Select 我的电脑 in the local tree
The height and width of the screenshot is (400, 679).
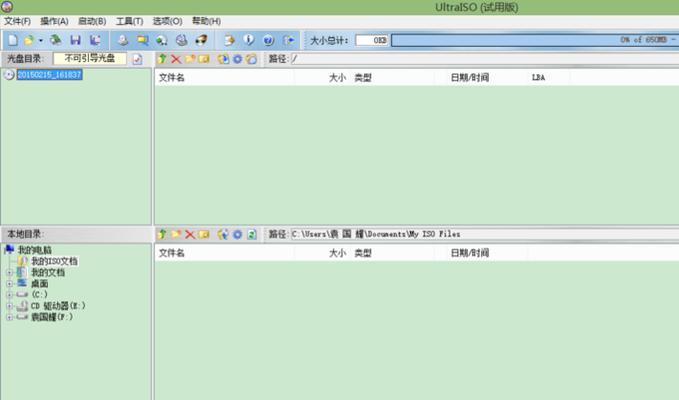tap(35, 250)
